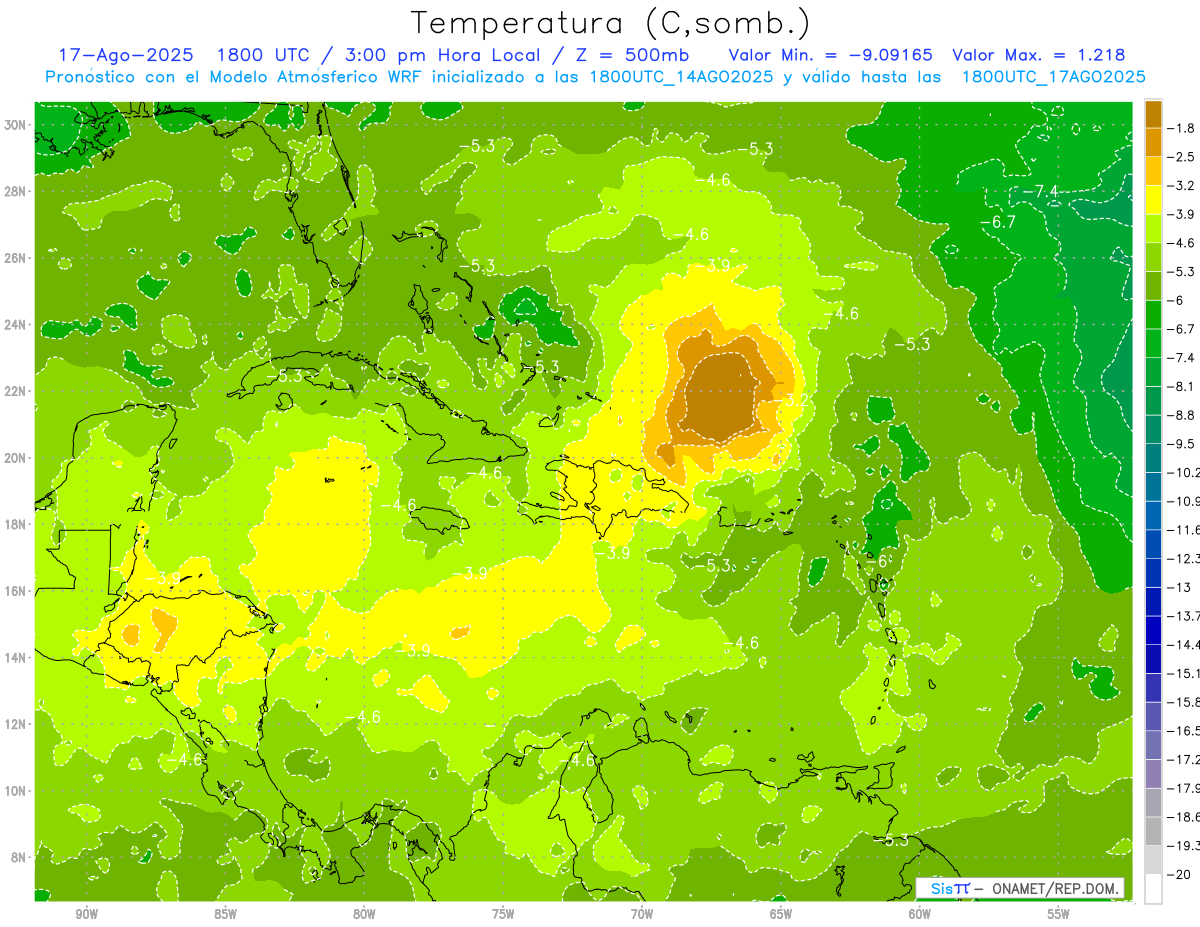Image resolution: width=1200 pixels, height=927 pixels.
Task: Click the 70W longitude axis label
Action: tap(642, 914)
